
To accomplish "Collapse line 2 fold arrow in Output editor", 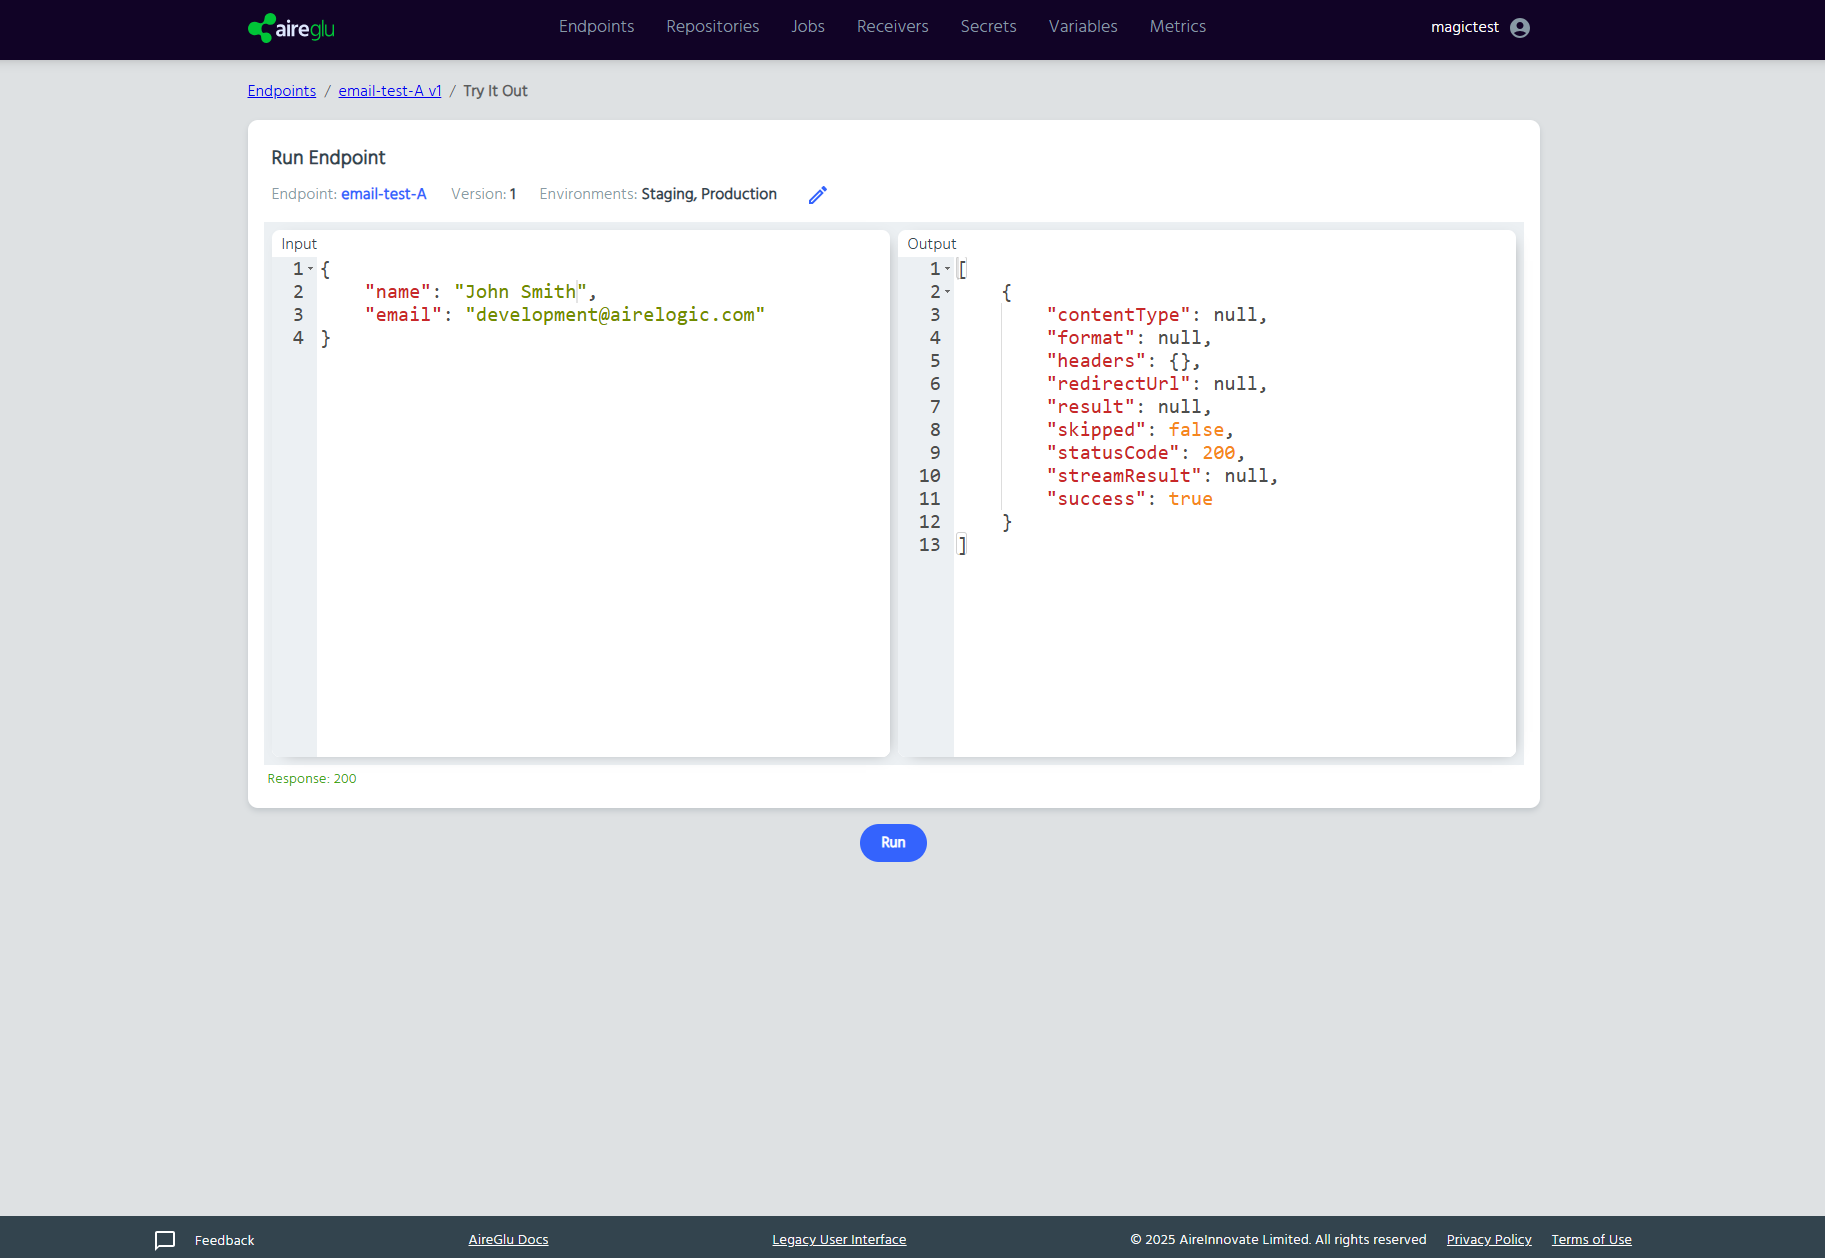I will pos(948,292).
